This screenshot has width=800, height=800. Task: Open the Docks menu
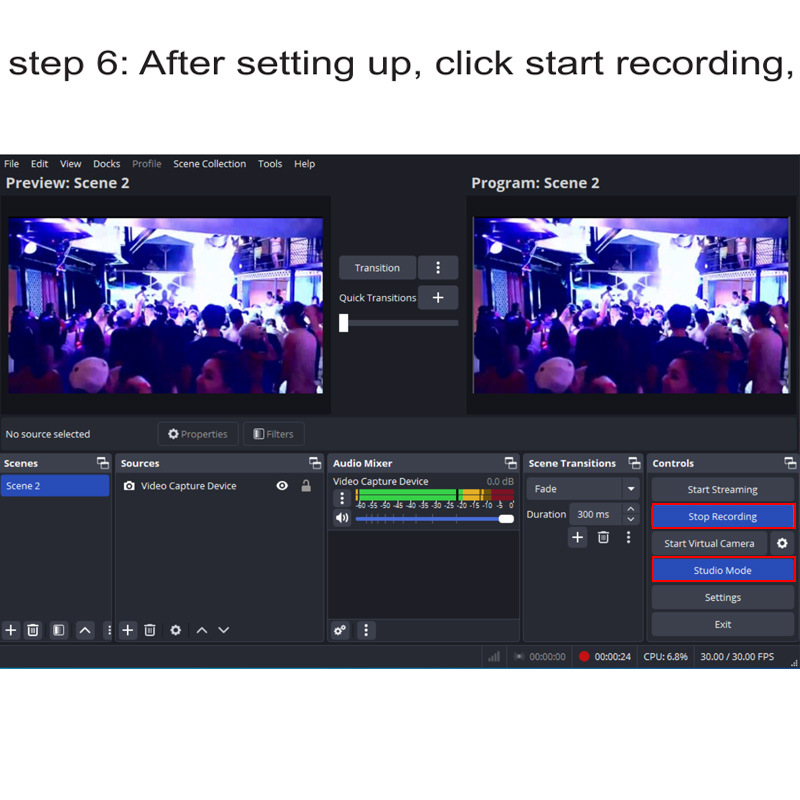(107, 164)
